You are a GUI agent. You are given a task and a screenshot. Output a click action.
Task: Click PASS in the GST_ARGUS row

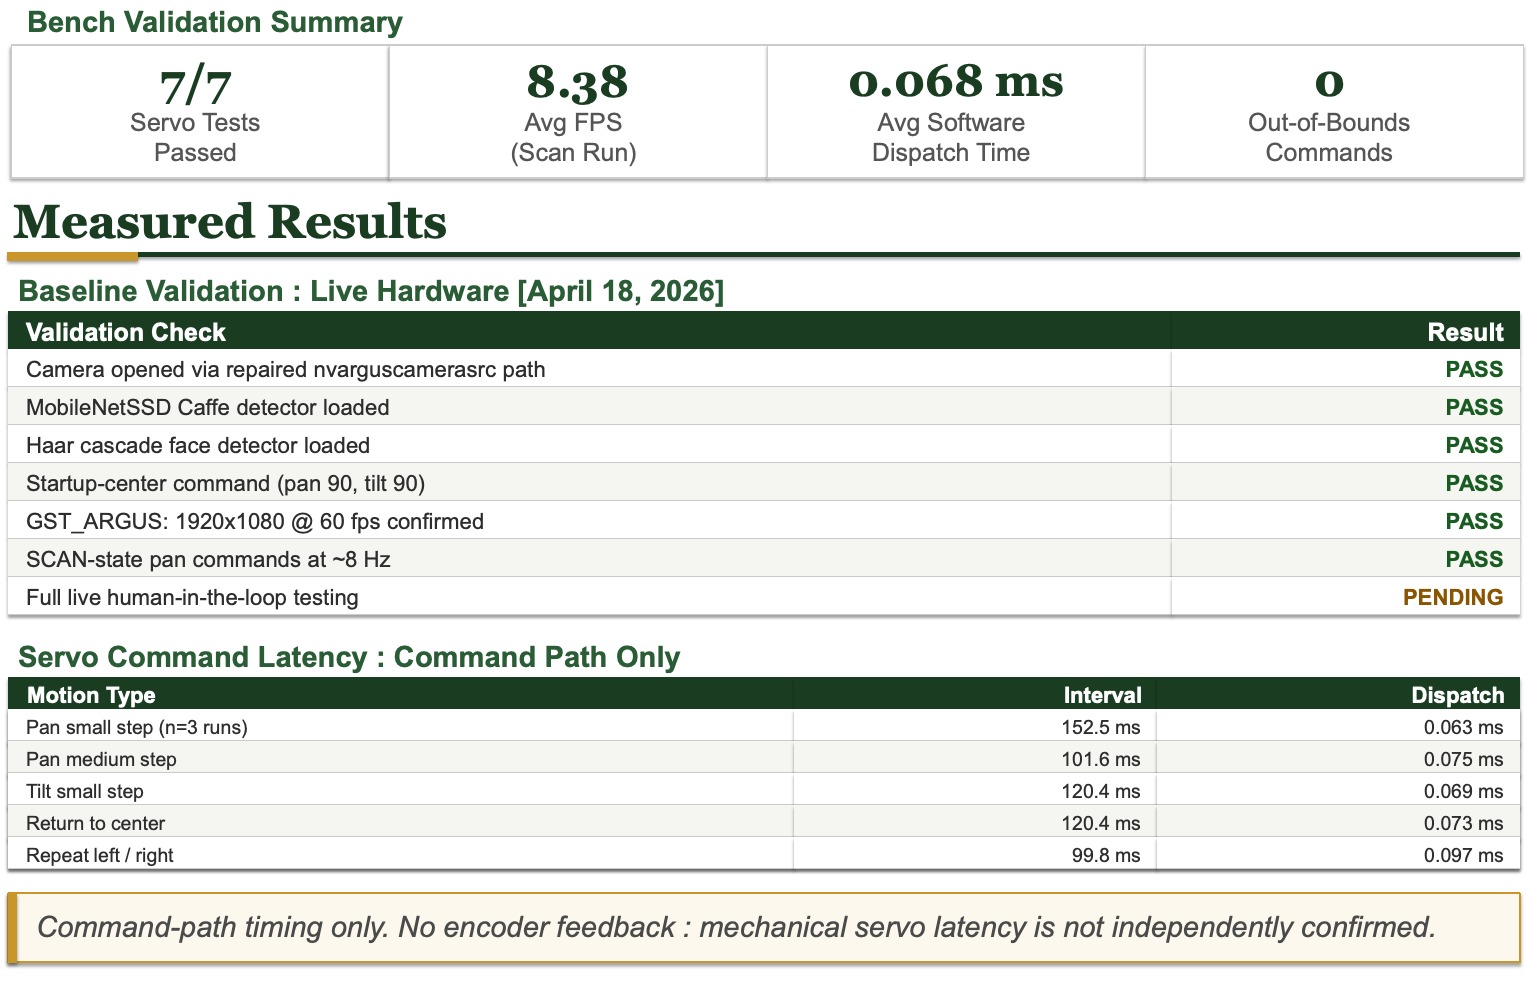click(x=1474, y=521)
